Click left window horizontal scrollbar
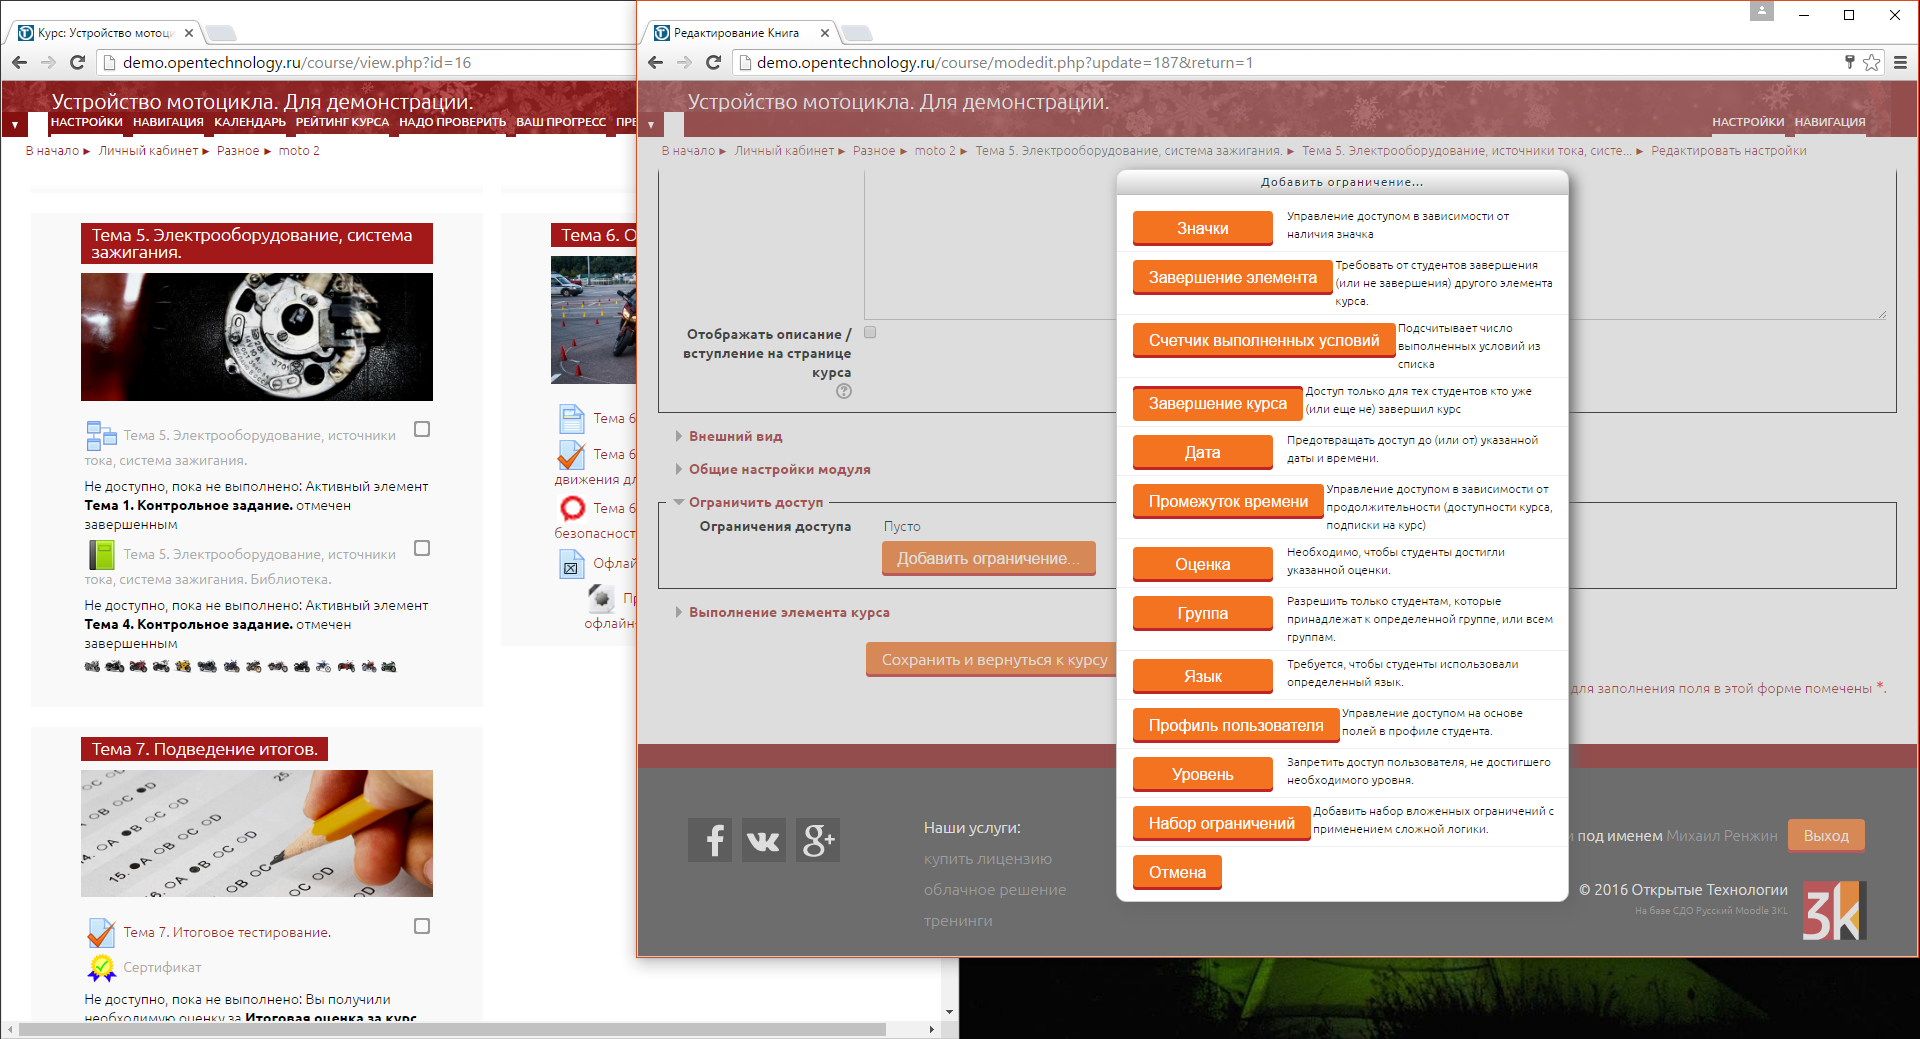Screen dimensions: 1920x1039 coord(452,1029)
